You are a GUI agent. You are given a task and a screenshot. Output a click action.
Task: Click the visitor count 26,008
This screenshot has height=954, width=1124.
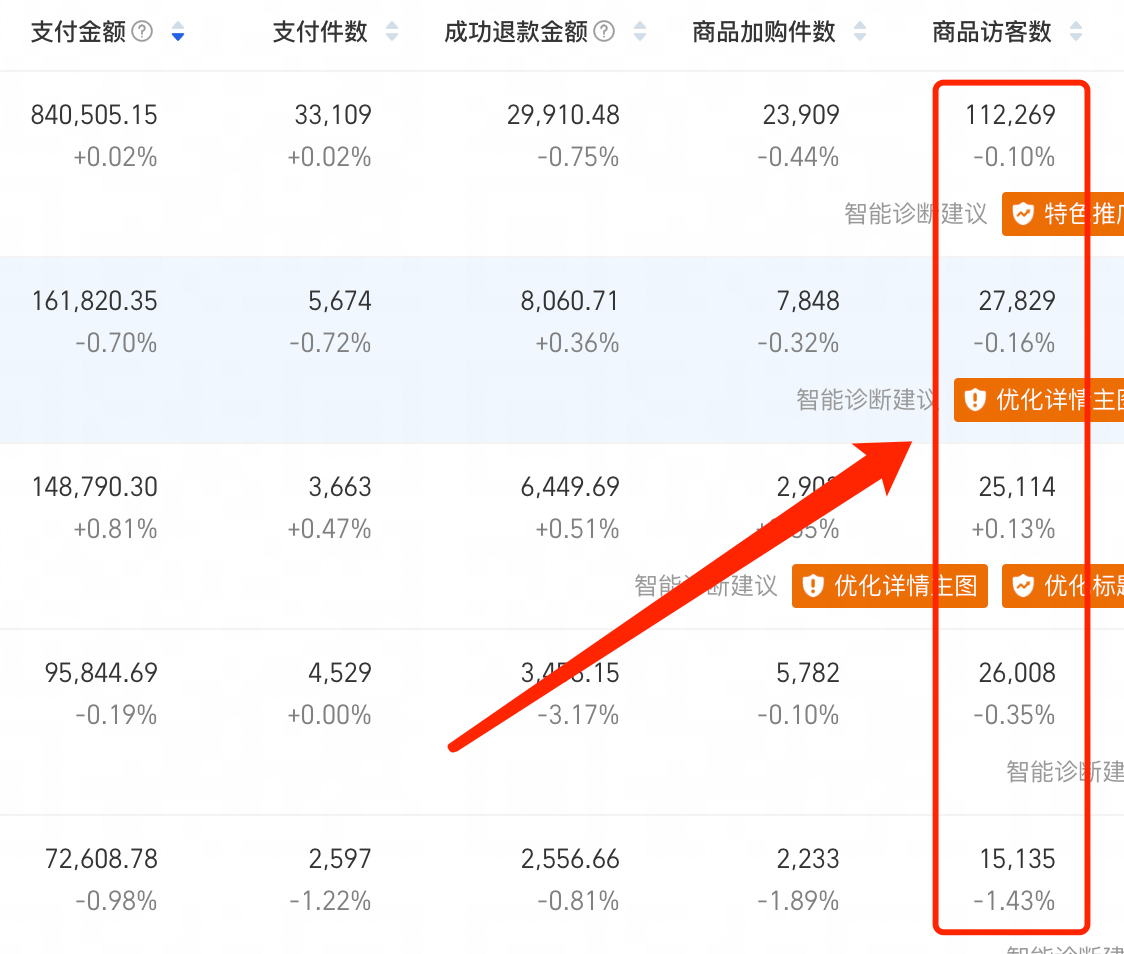[x=1017, y=673]
